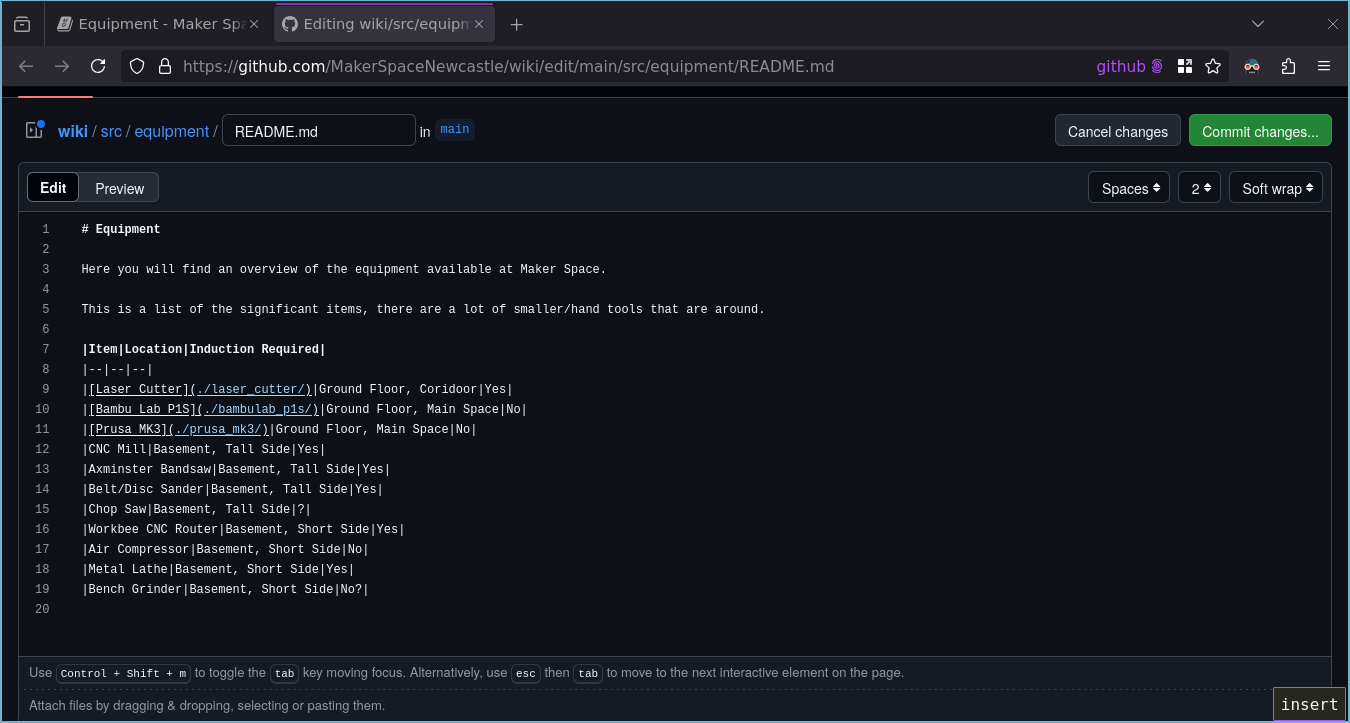Click the back navigation arrow
Screen dimensions: 1350x723
(x=25, y=66)
